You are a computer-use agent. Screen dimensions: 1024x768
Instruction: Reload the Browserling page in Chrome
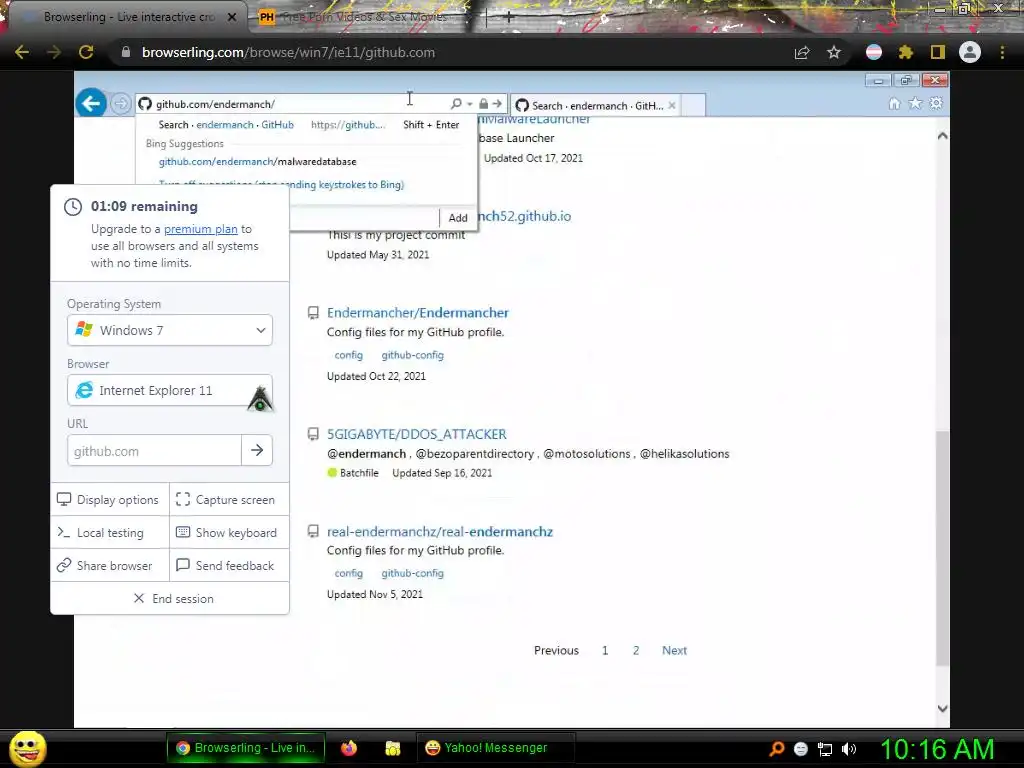[x=86, y=52]
